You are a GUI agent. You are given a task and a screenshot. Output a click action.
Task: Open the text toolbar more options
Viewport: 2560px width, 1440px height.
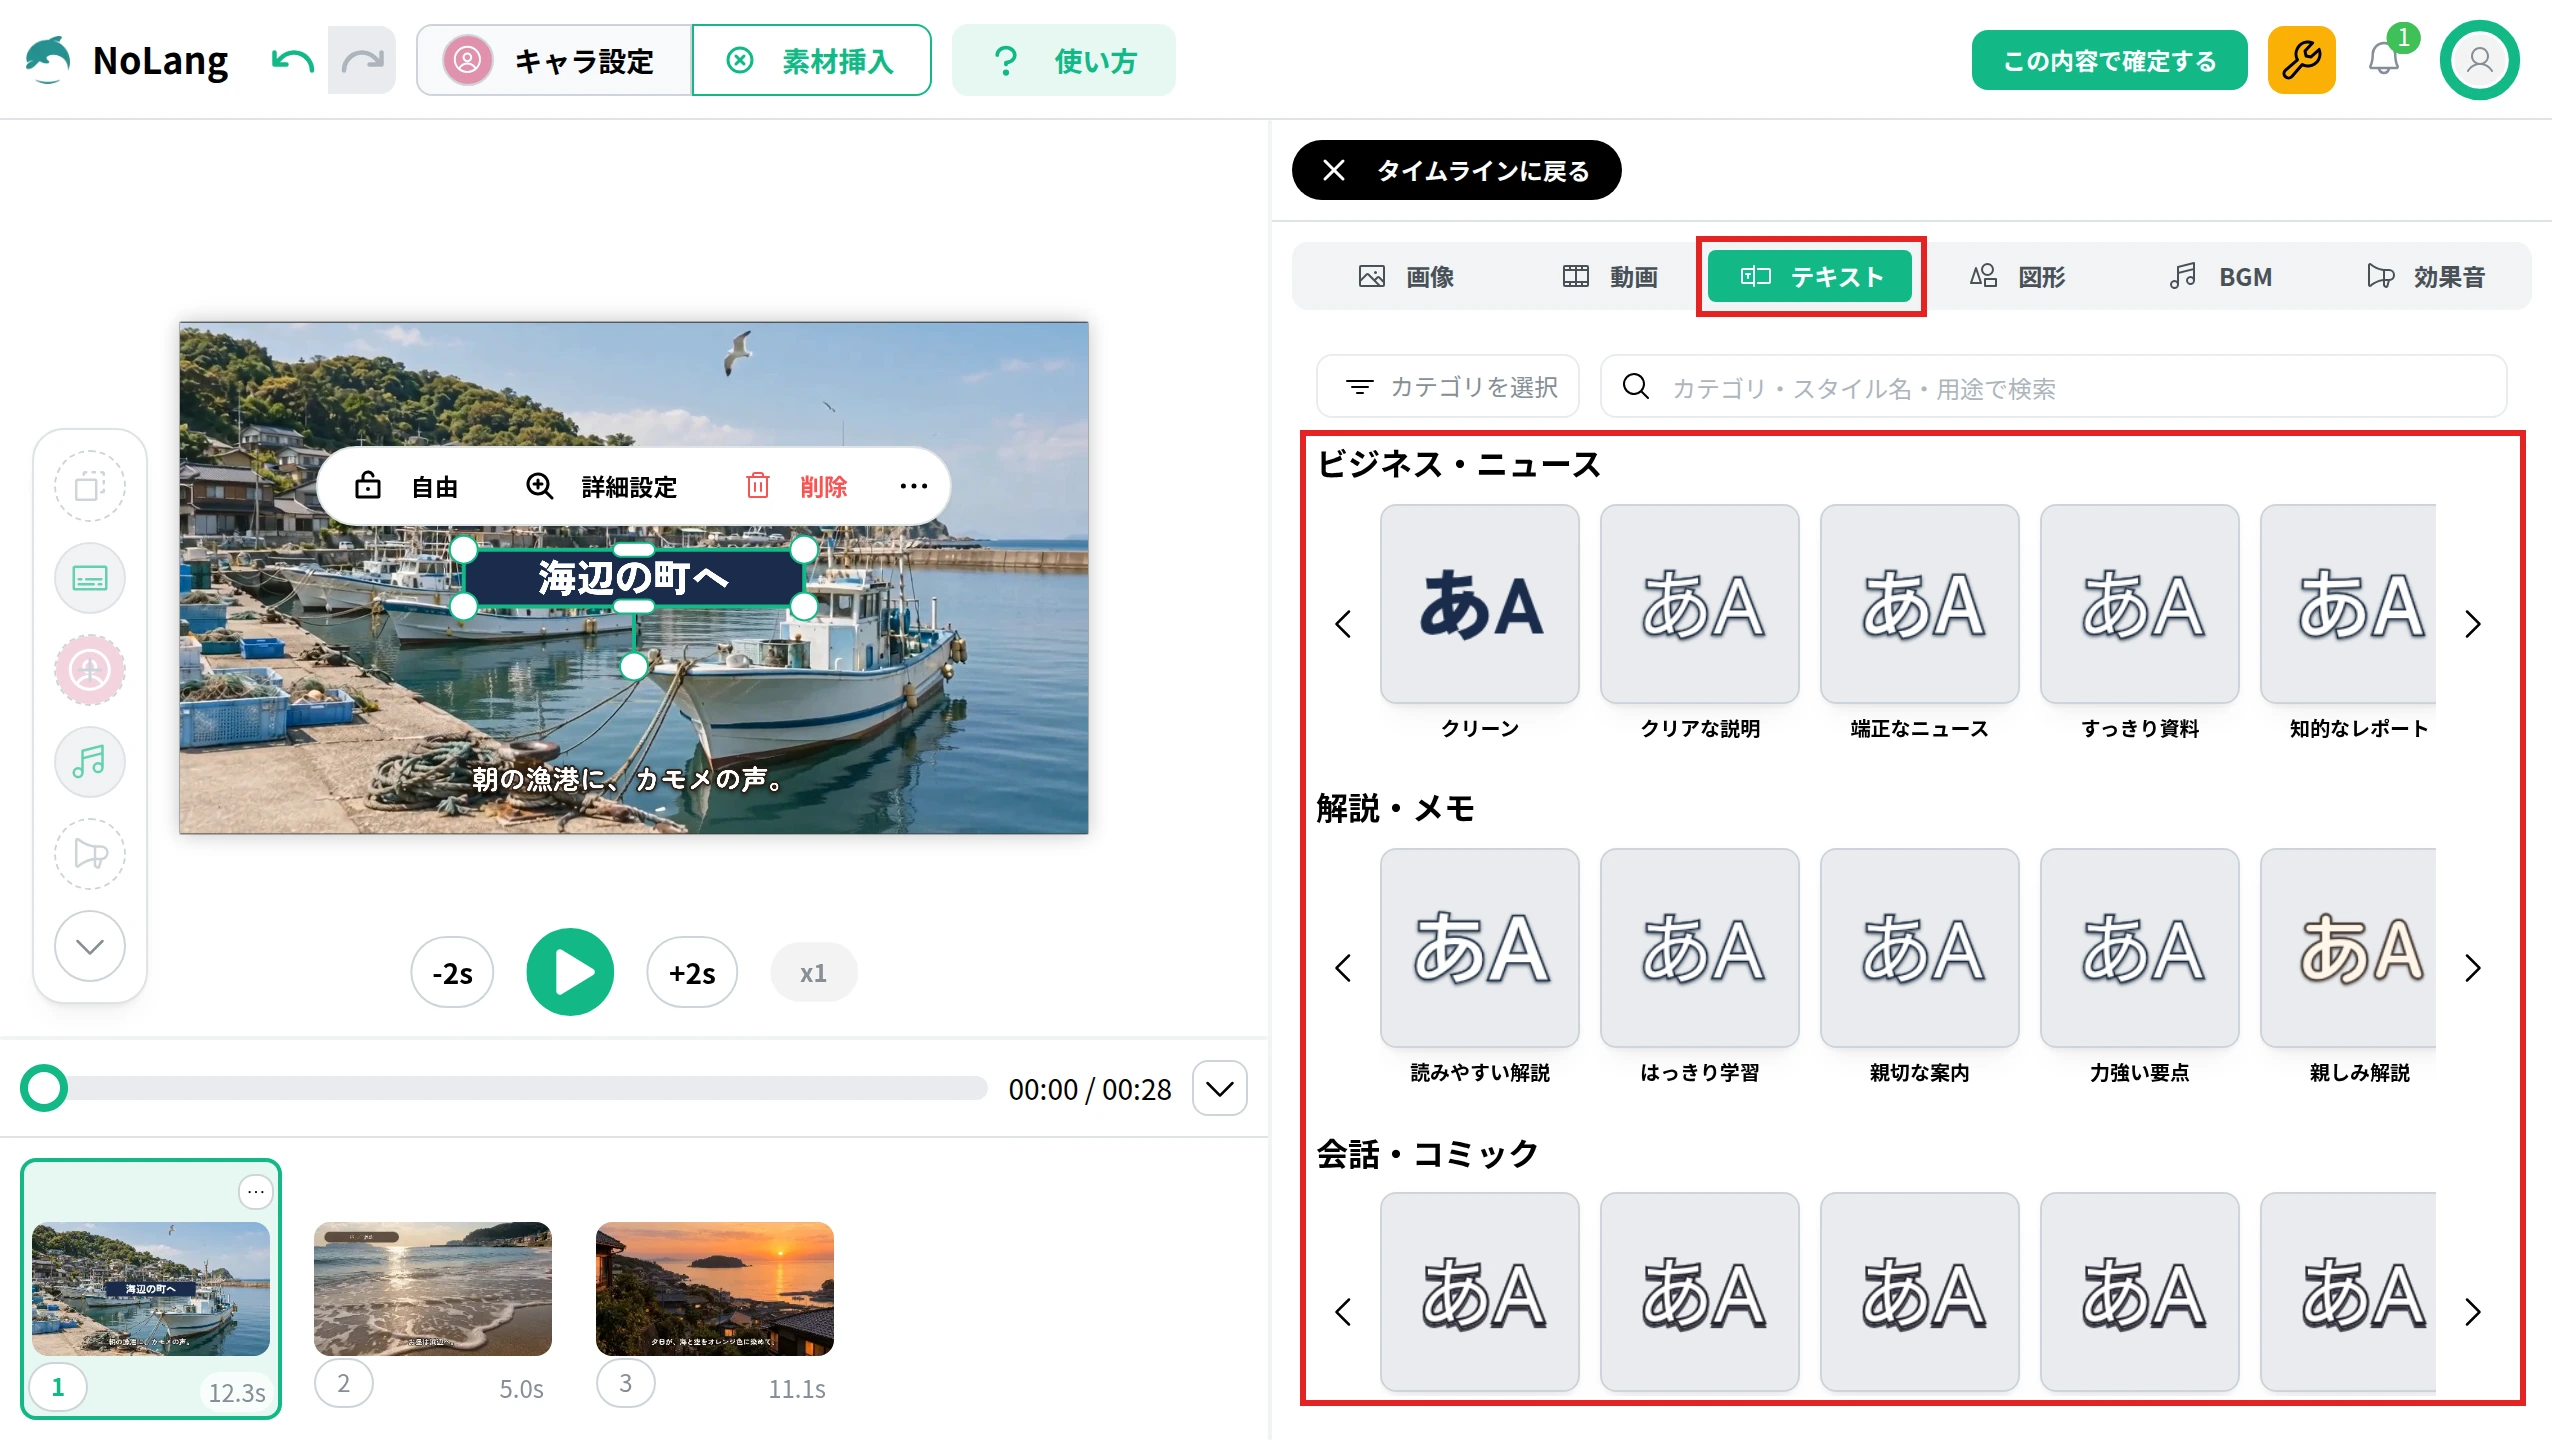point(913,487)
